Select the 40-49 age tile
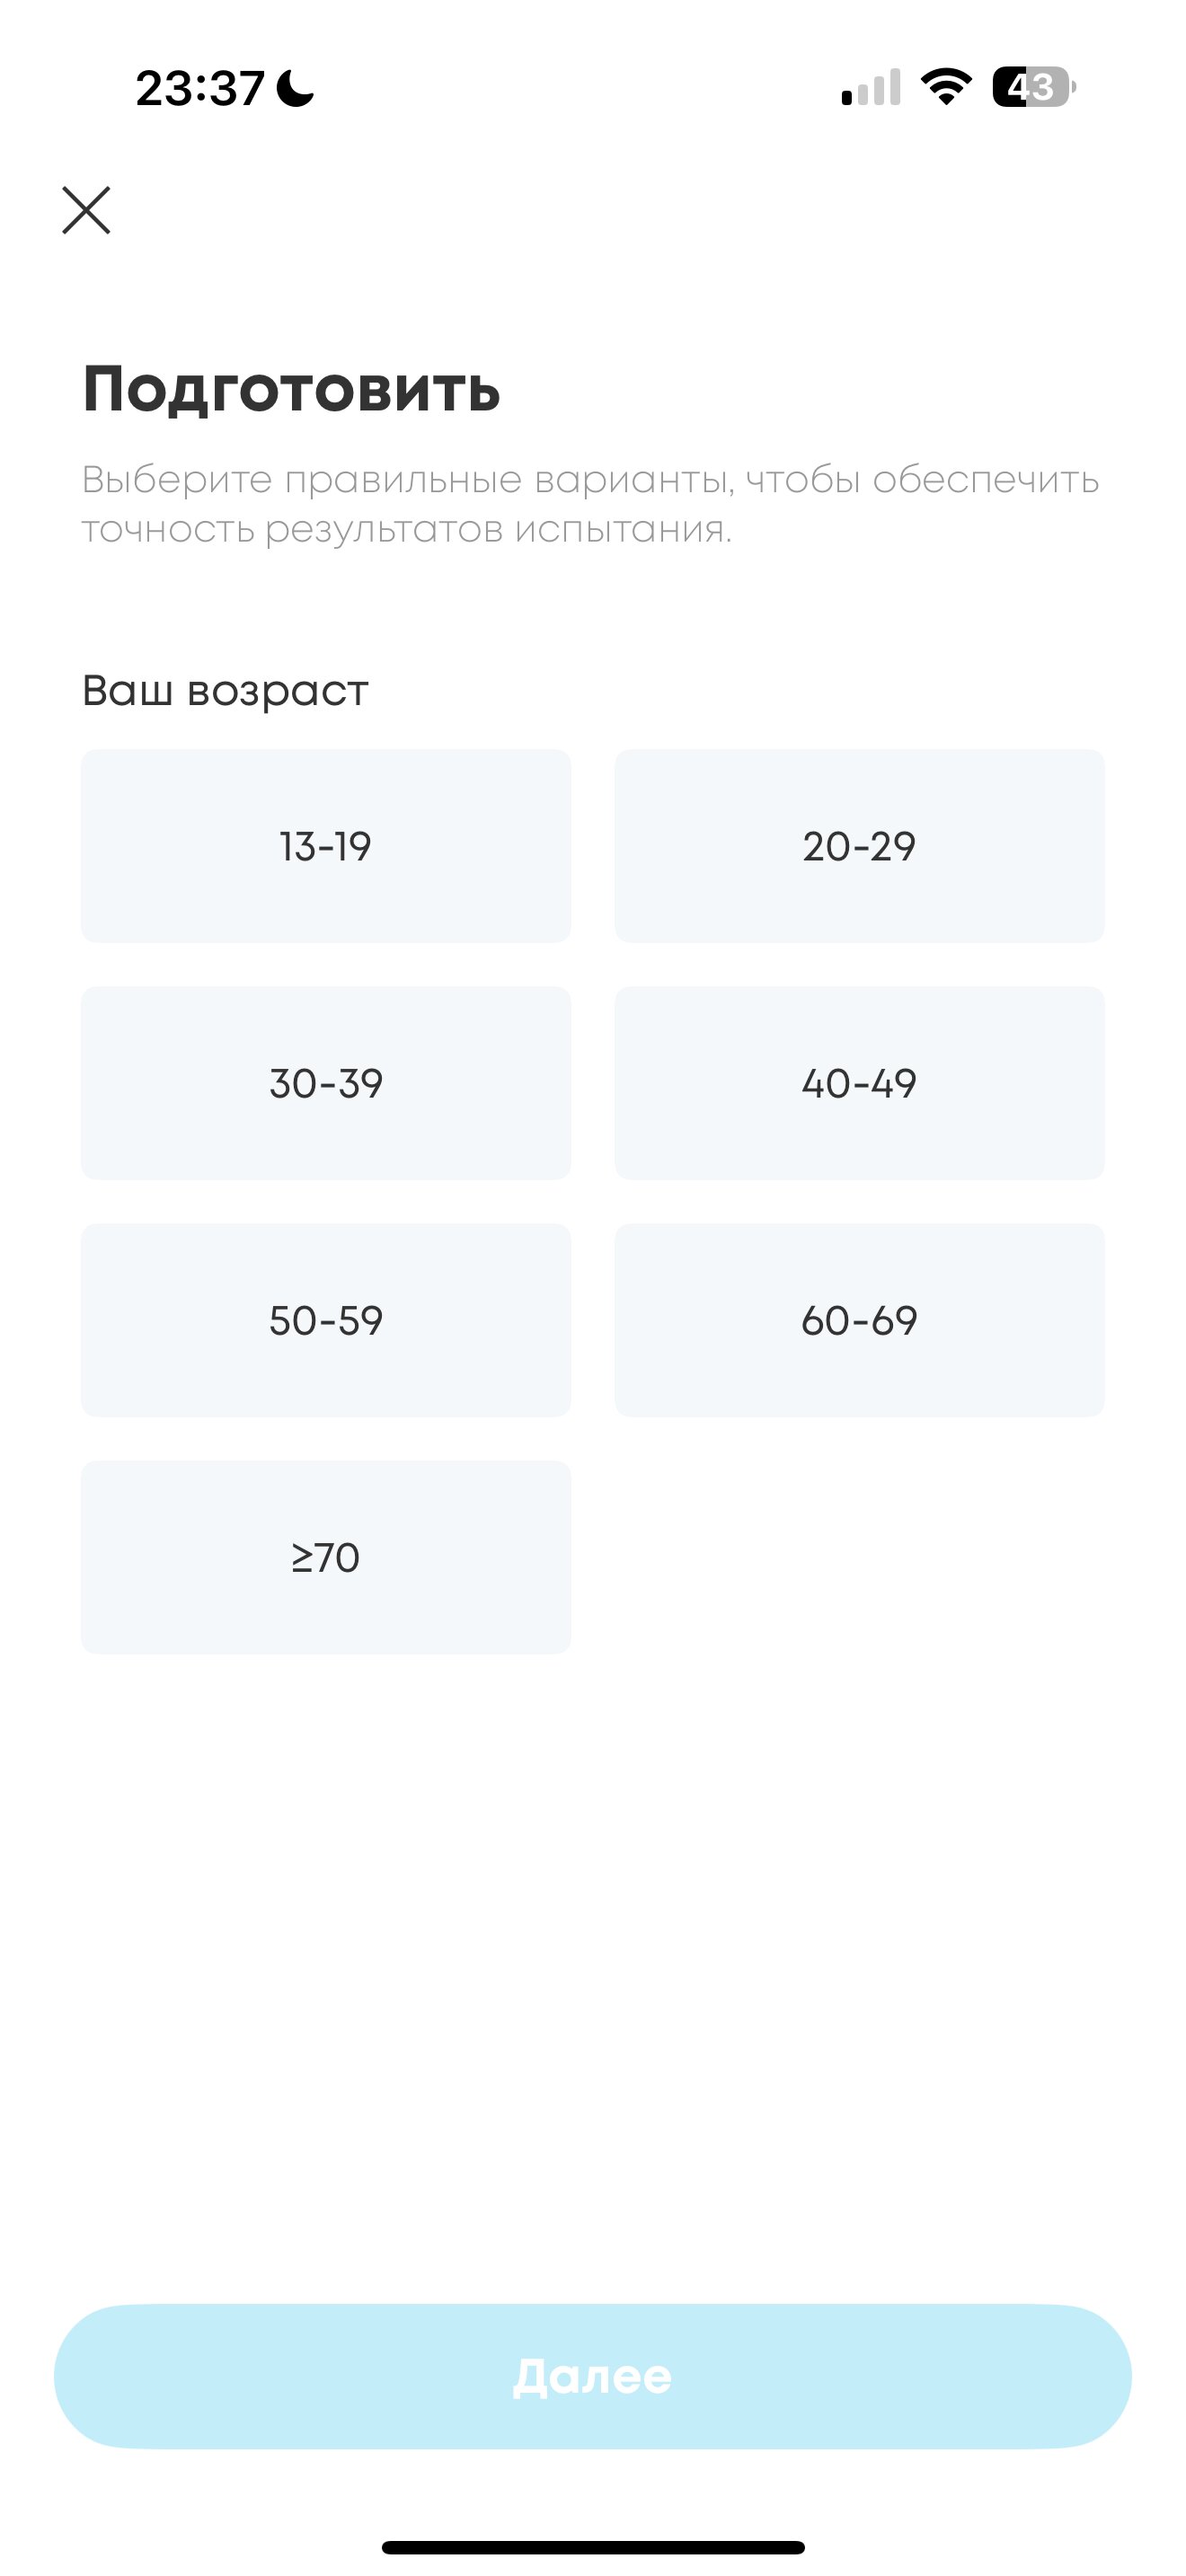The height and width of the screenshot is (2576, 1186). tap(859, 1083)
